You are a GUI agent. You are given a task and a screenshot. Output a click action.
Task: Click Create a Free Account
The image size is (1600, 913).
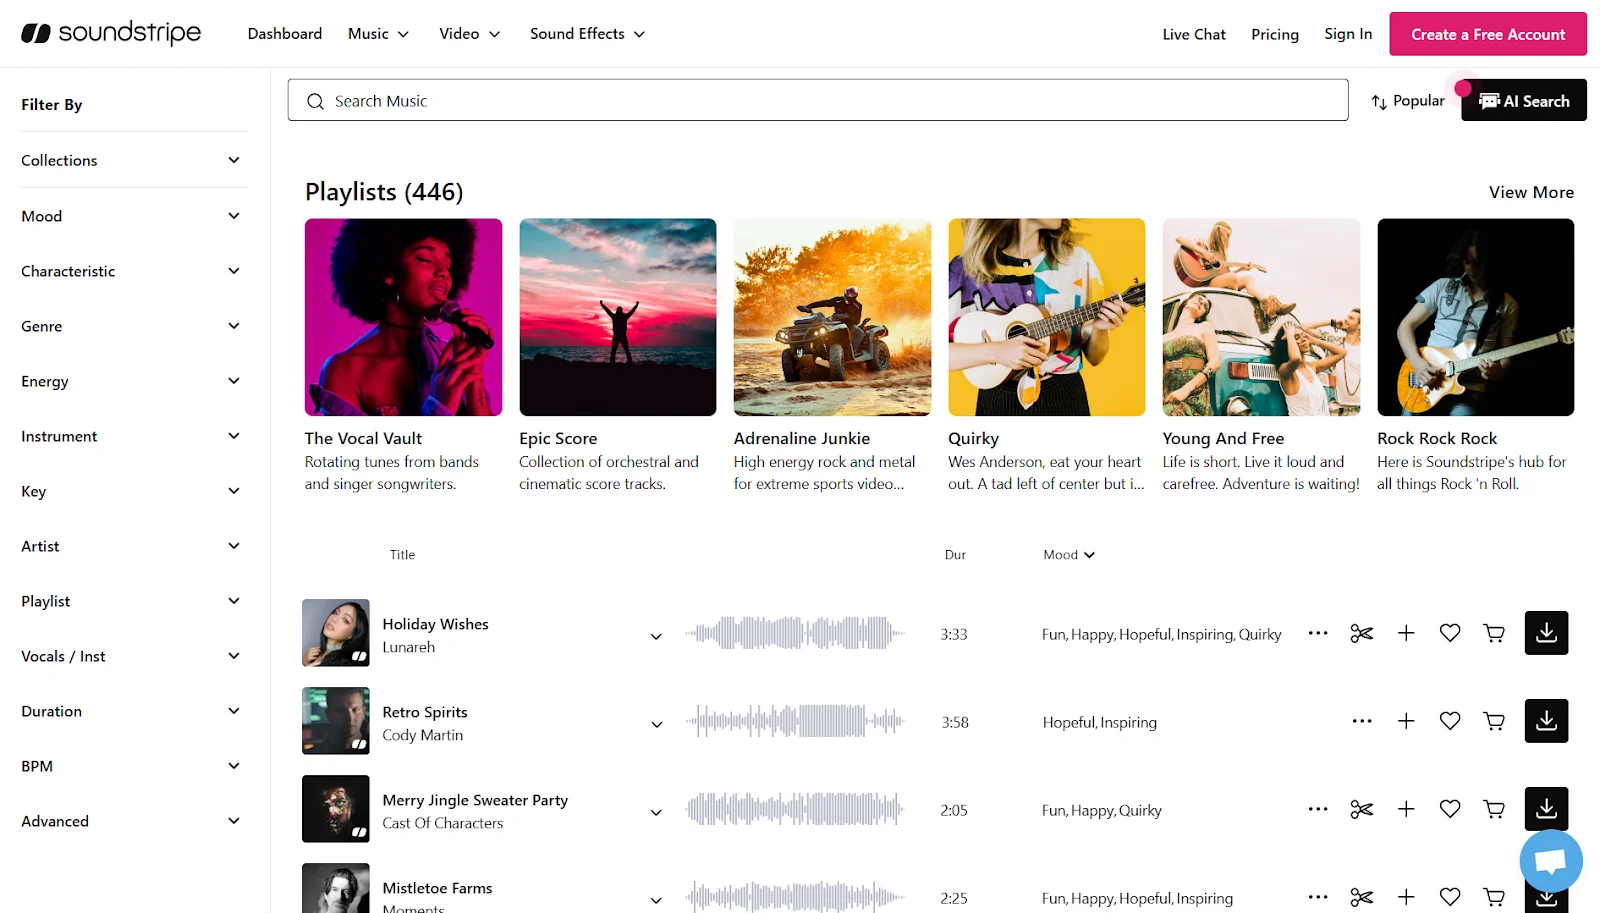pyautogui.click(x=1488, y=34)
